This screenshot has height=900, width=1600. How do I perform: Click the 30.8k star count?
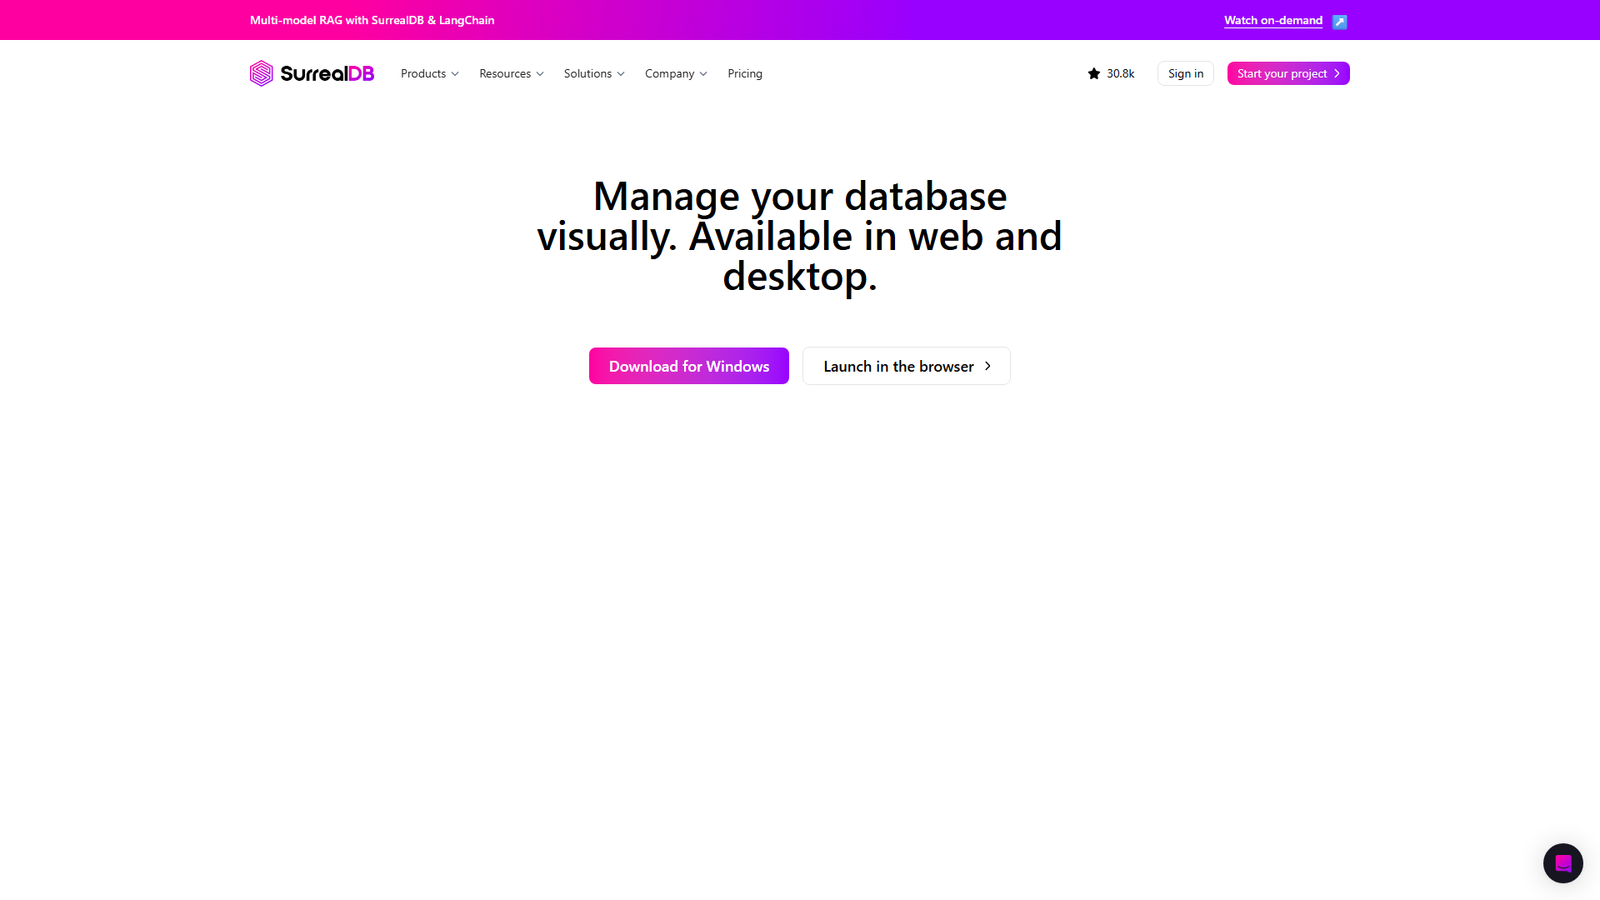click(1120, 74)
